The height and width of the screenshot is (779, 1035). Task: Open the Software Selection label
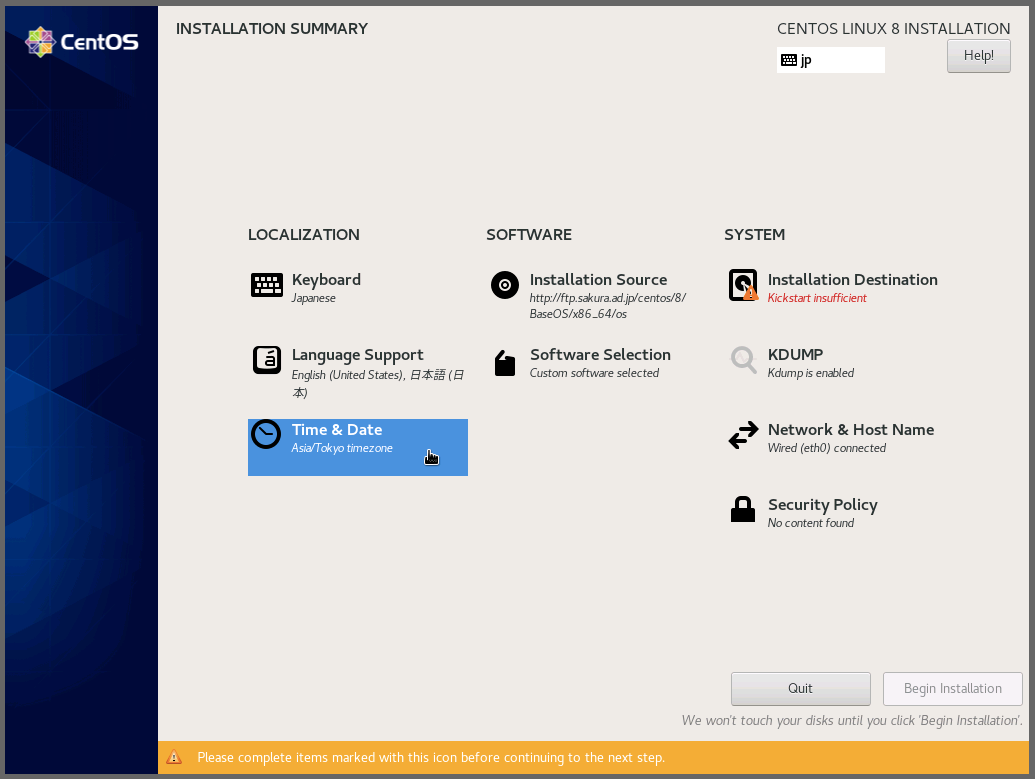tap(600, 355)
